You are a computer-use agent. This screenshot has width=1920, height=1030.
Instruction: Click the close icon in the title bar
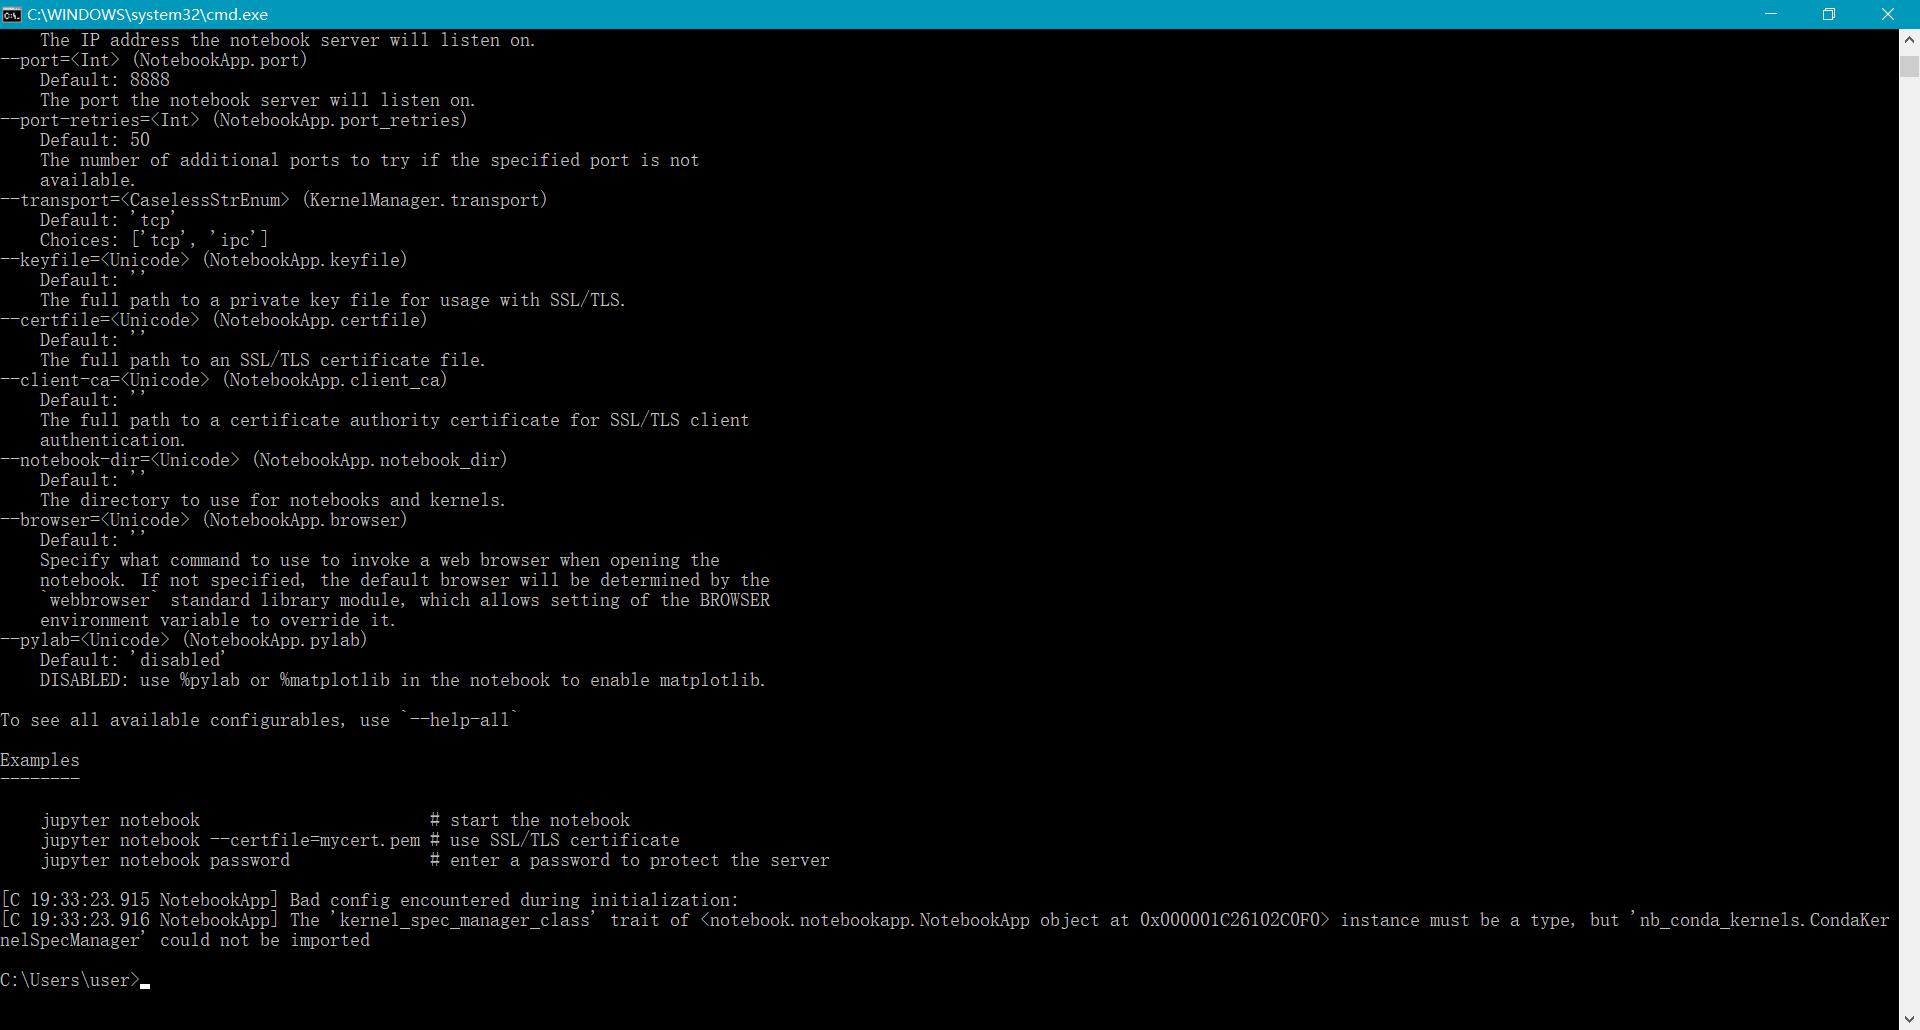tap(1889, 14)
